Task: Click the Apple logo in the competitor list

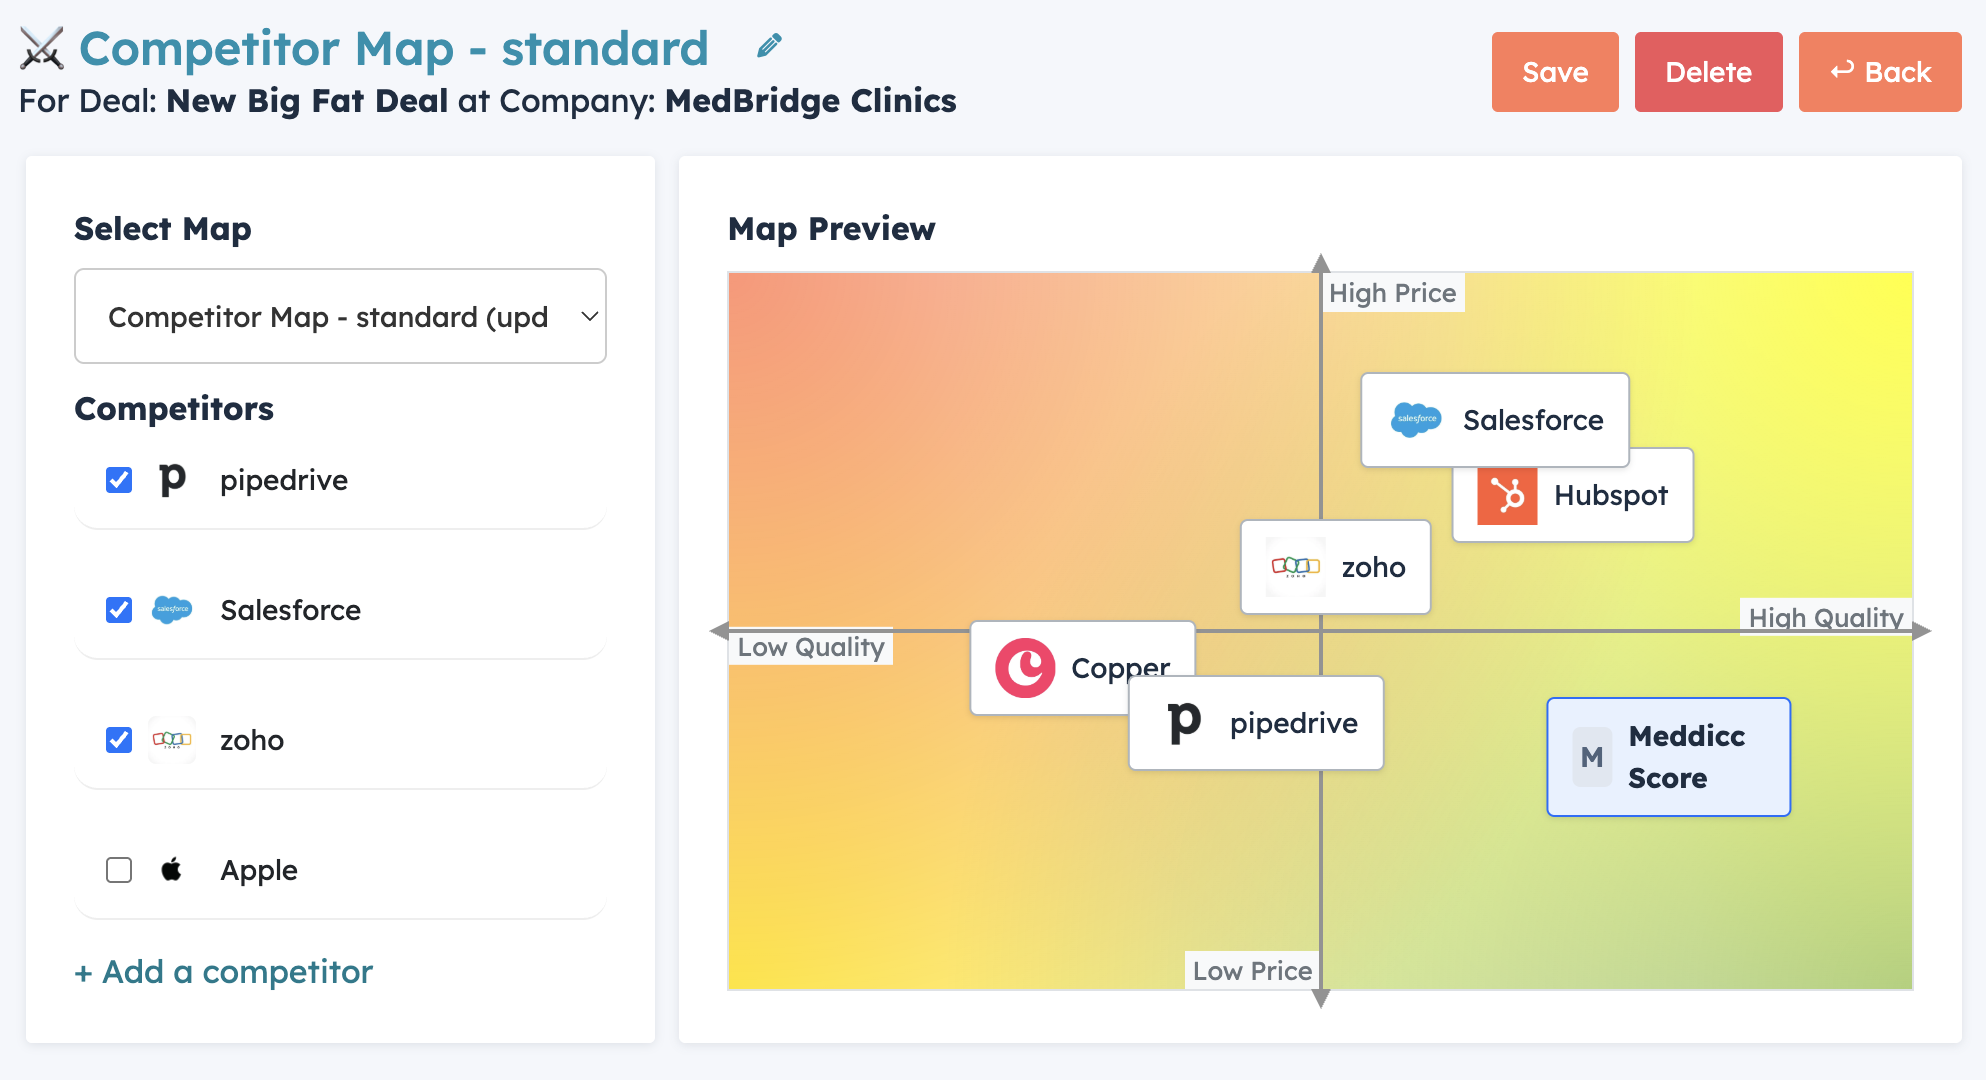Action: pos(172,870)
